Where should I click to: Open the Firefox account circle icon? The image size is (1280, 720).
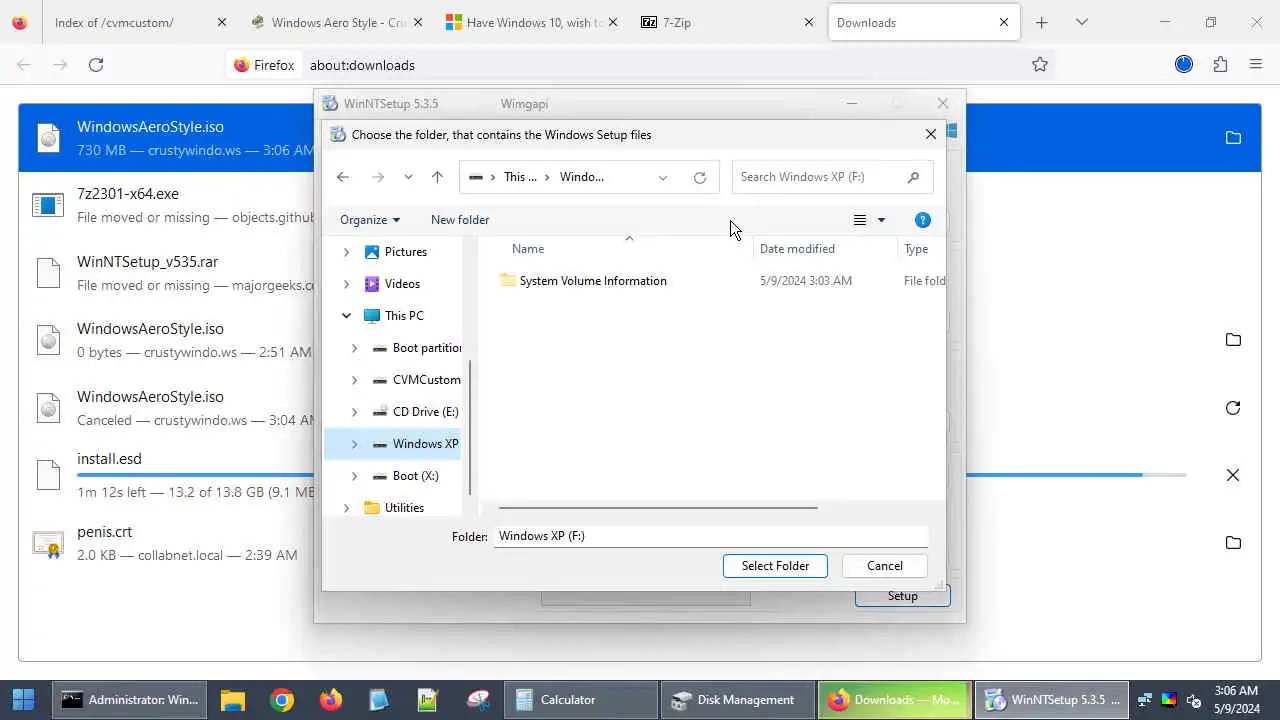click(x=1184, y=65)
